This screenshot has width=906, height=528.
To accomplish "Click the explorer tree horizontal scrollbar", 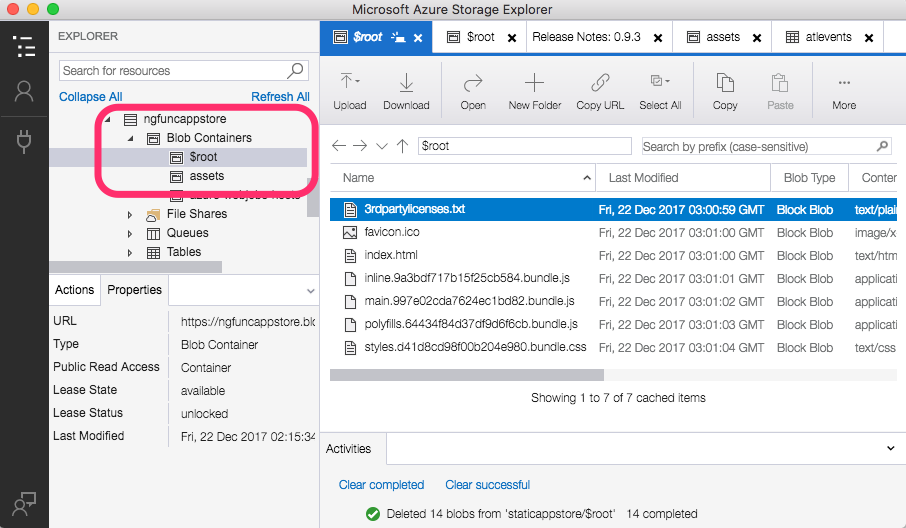I will (136, 267).
